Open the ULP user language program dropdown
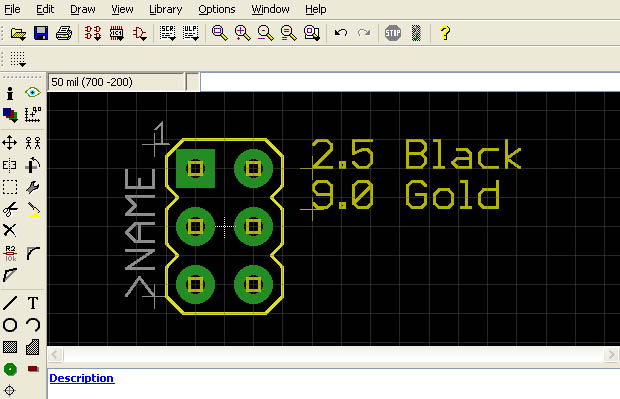620x399 pixels. point(191,33)
